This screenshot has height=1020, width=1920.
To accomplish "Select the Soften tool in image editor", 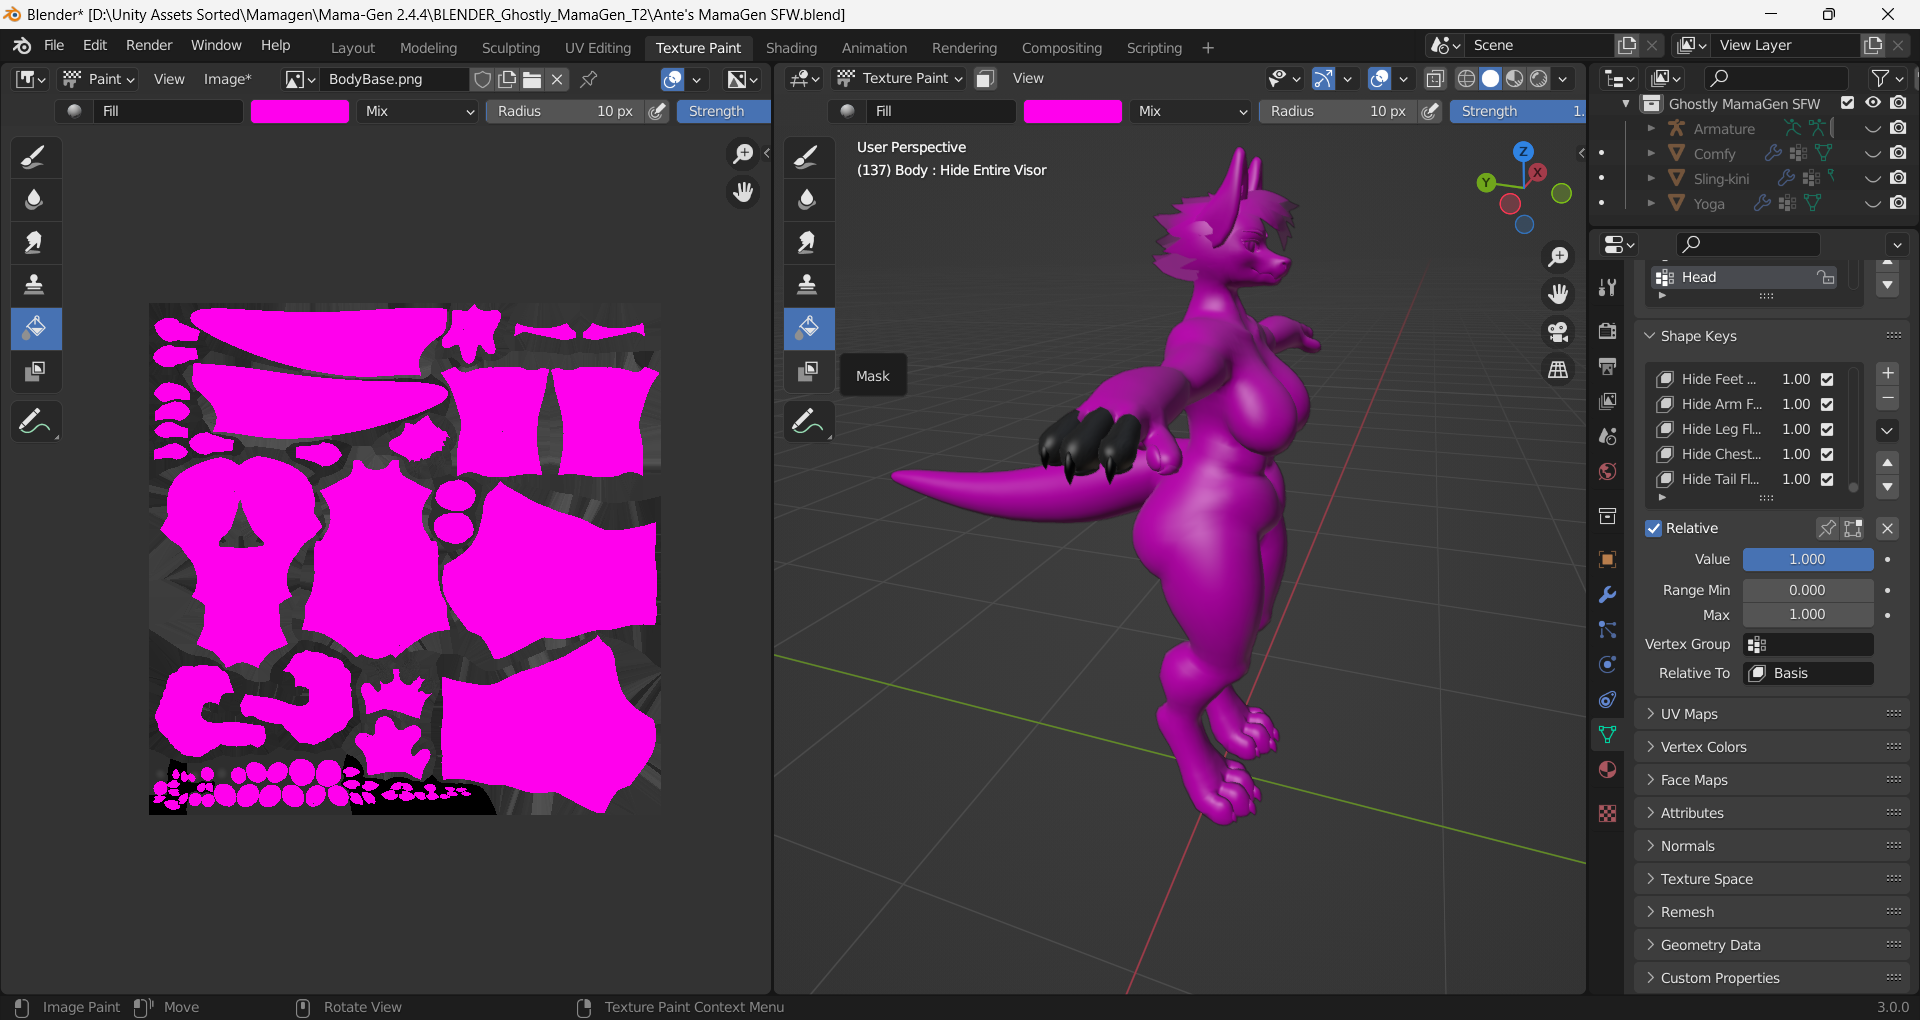I will coord(35,199).
